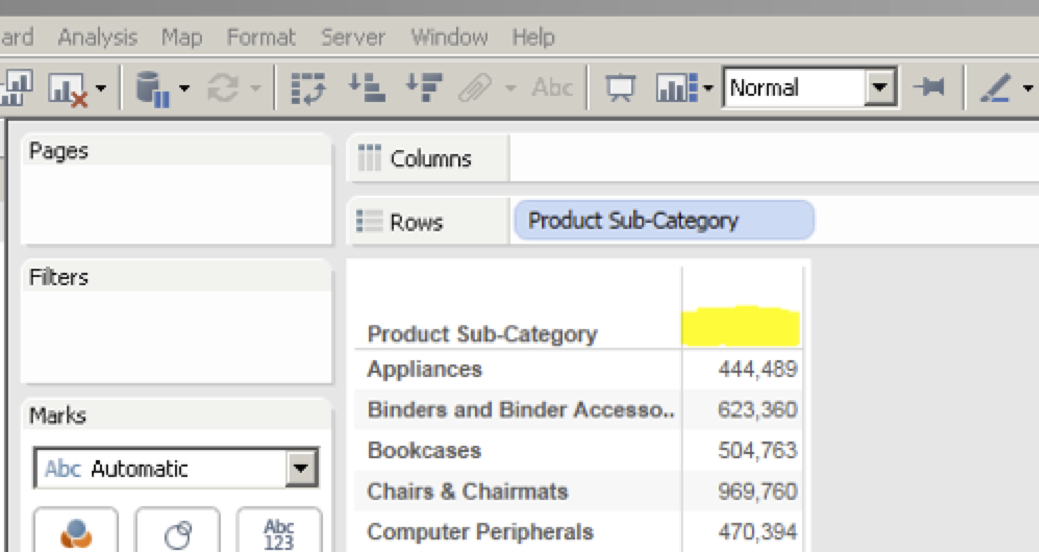Click the highlight pen icon

pos(996,87)
